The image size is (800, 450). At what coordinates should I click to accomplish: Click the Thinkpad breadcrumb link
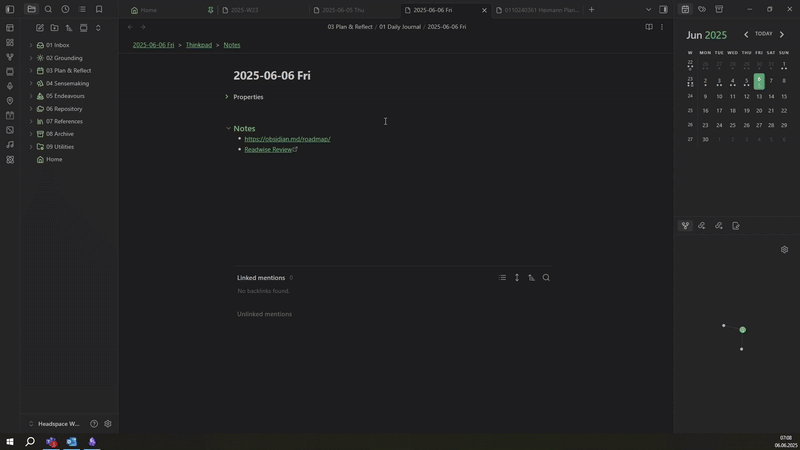[198, 45]
